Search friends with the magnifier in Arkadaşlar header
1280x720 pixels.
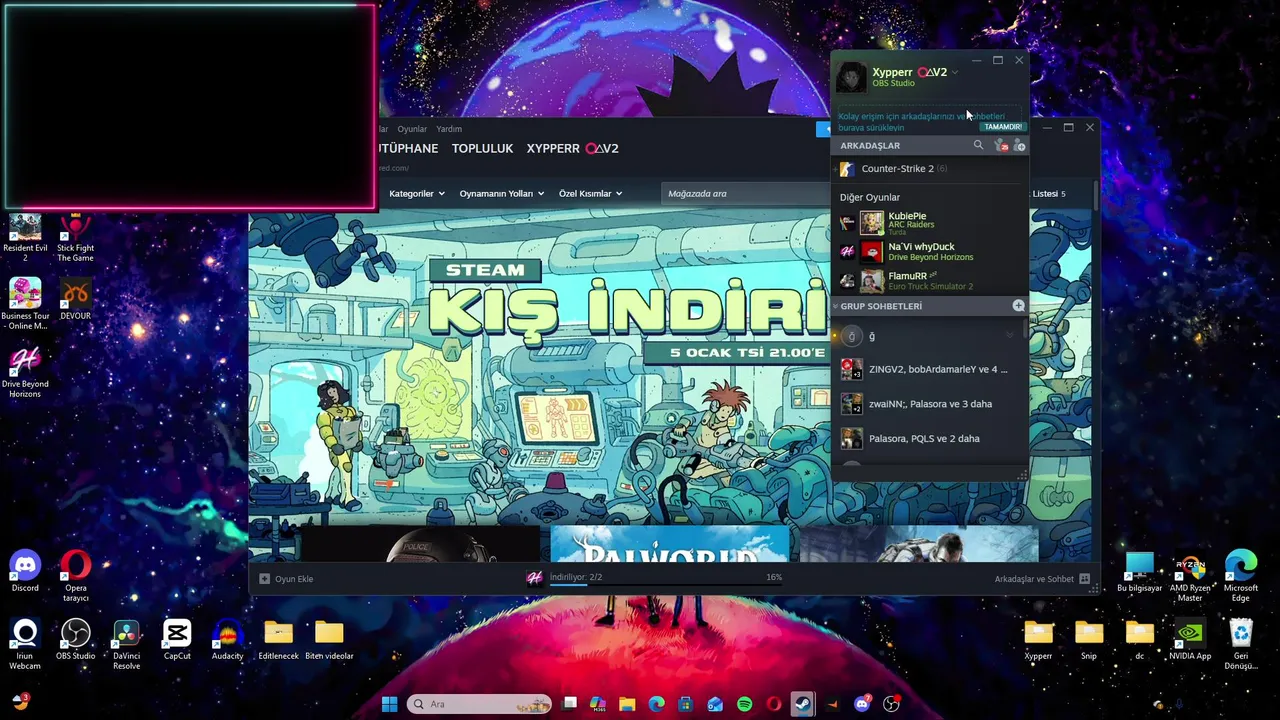point(978,145)
